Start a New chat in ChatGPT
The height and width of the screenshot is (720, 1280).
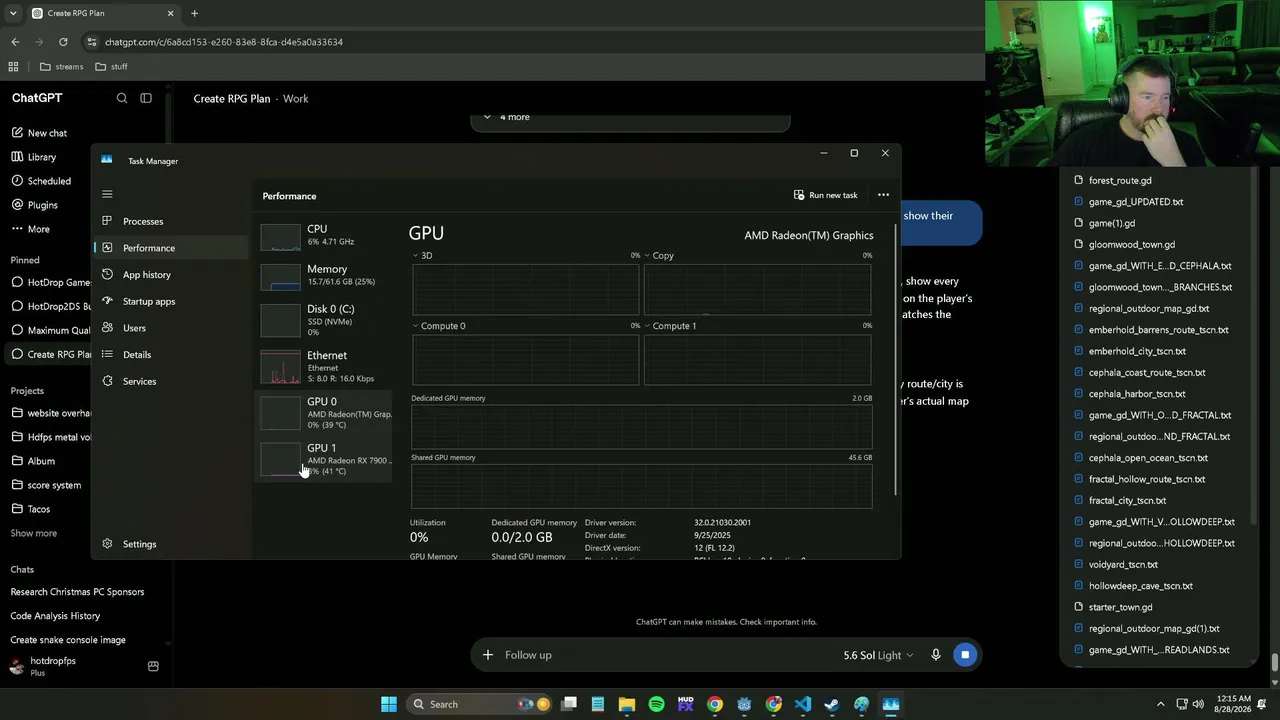[x=47, y=133]
